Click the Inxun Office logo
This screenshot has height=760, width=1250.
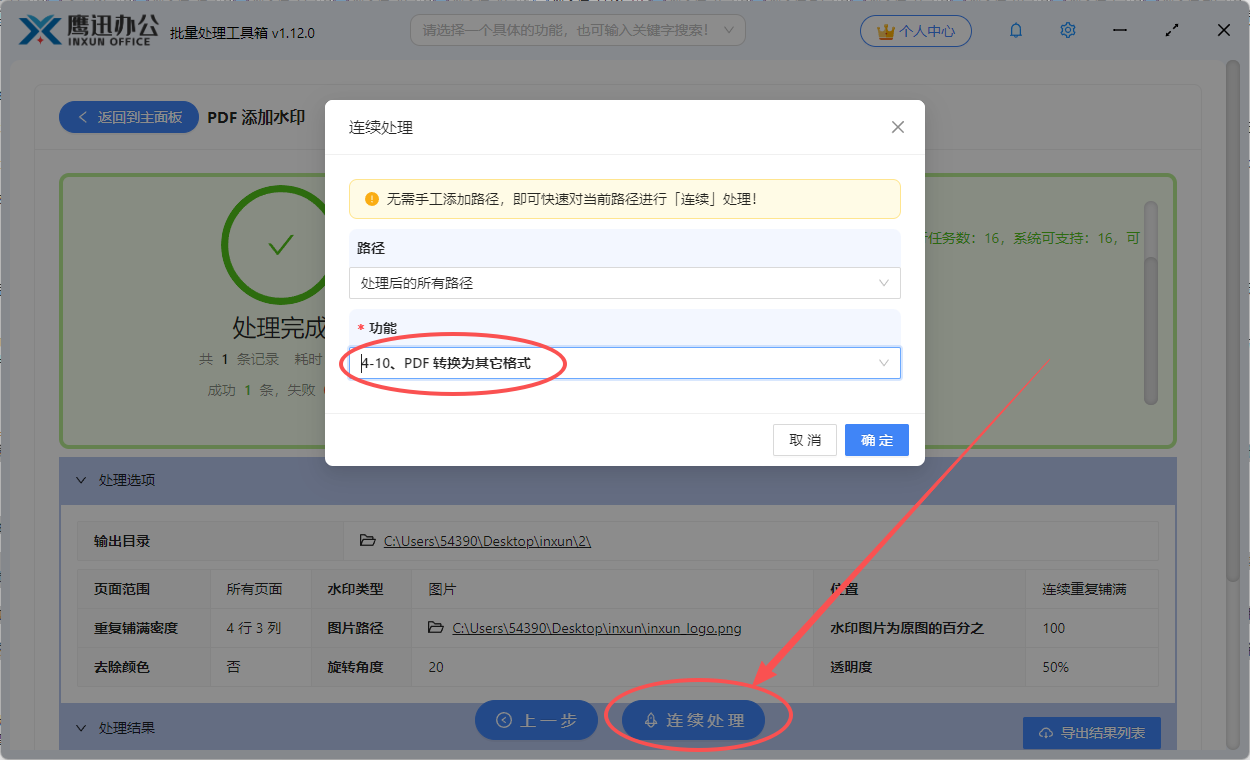point(89,30)
